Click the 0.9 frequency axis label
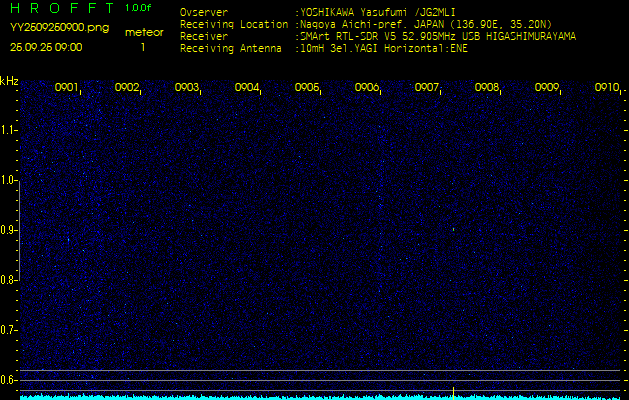The width and height of the screenshot is (629, 400). click(x=7, y=230)
